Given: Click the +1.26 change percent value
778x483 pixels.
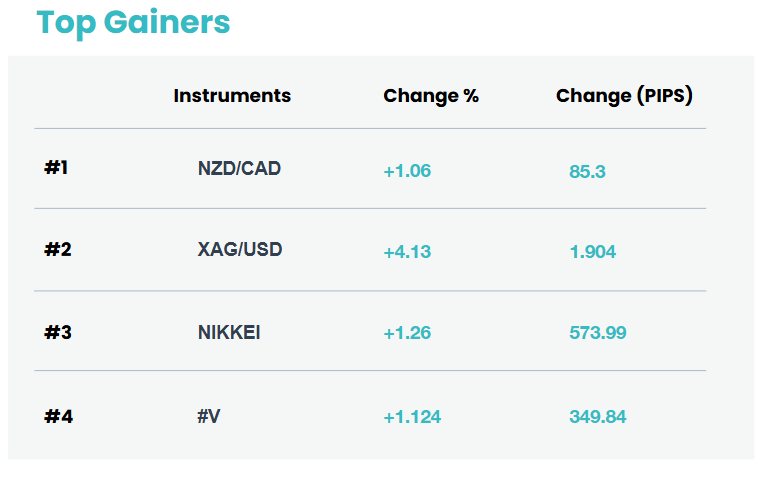Looking at the screenshot, I should (x=407, y=333).
